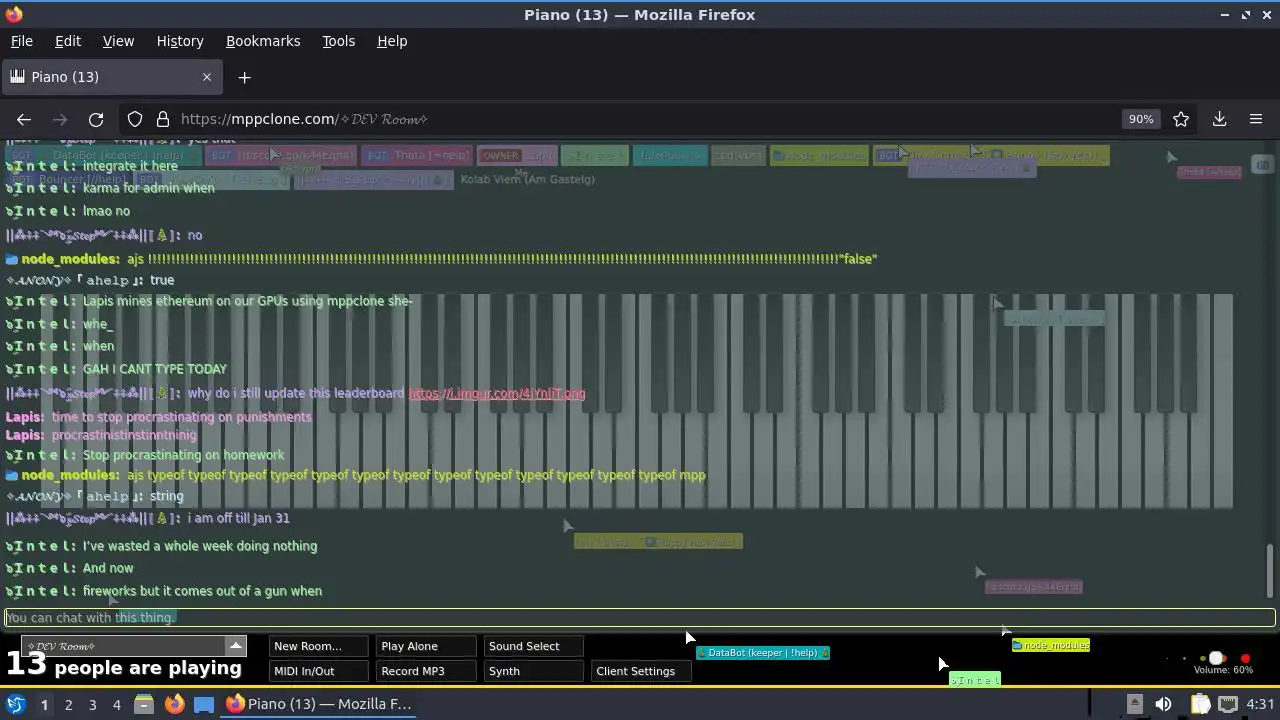Screen dimensions: 1280x720
Task: Open MIDI In/Out settings
Action: pos(319,671)
